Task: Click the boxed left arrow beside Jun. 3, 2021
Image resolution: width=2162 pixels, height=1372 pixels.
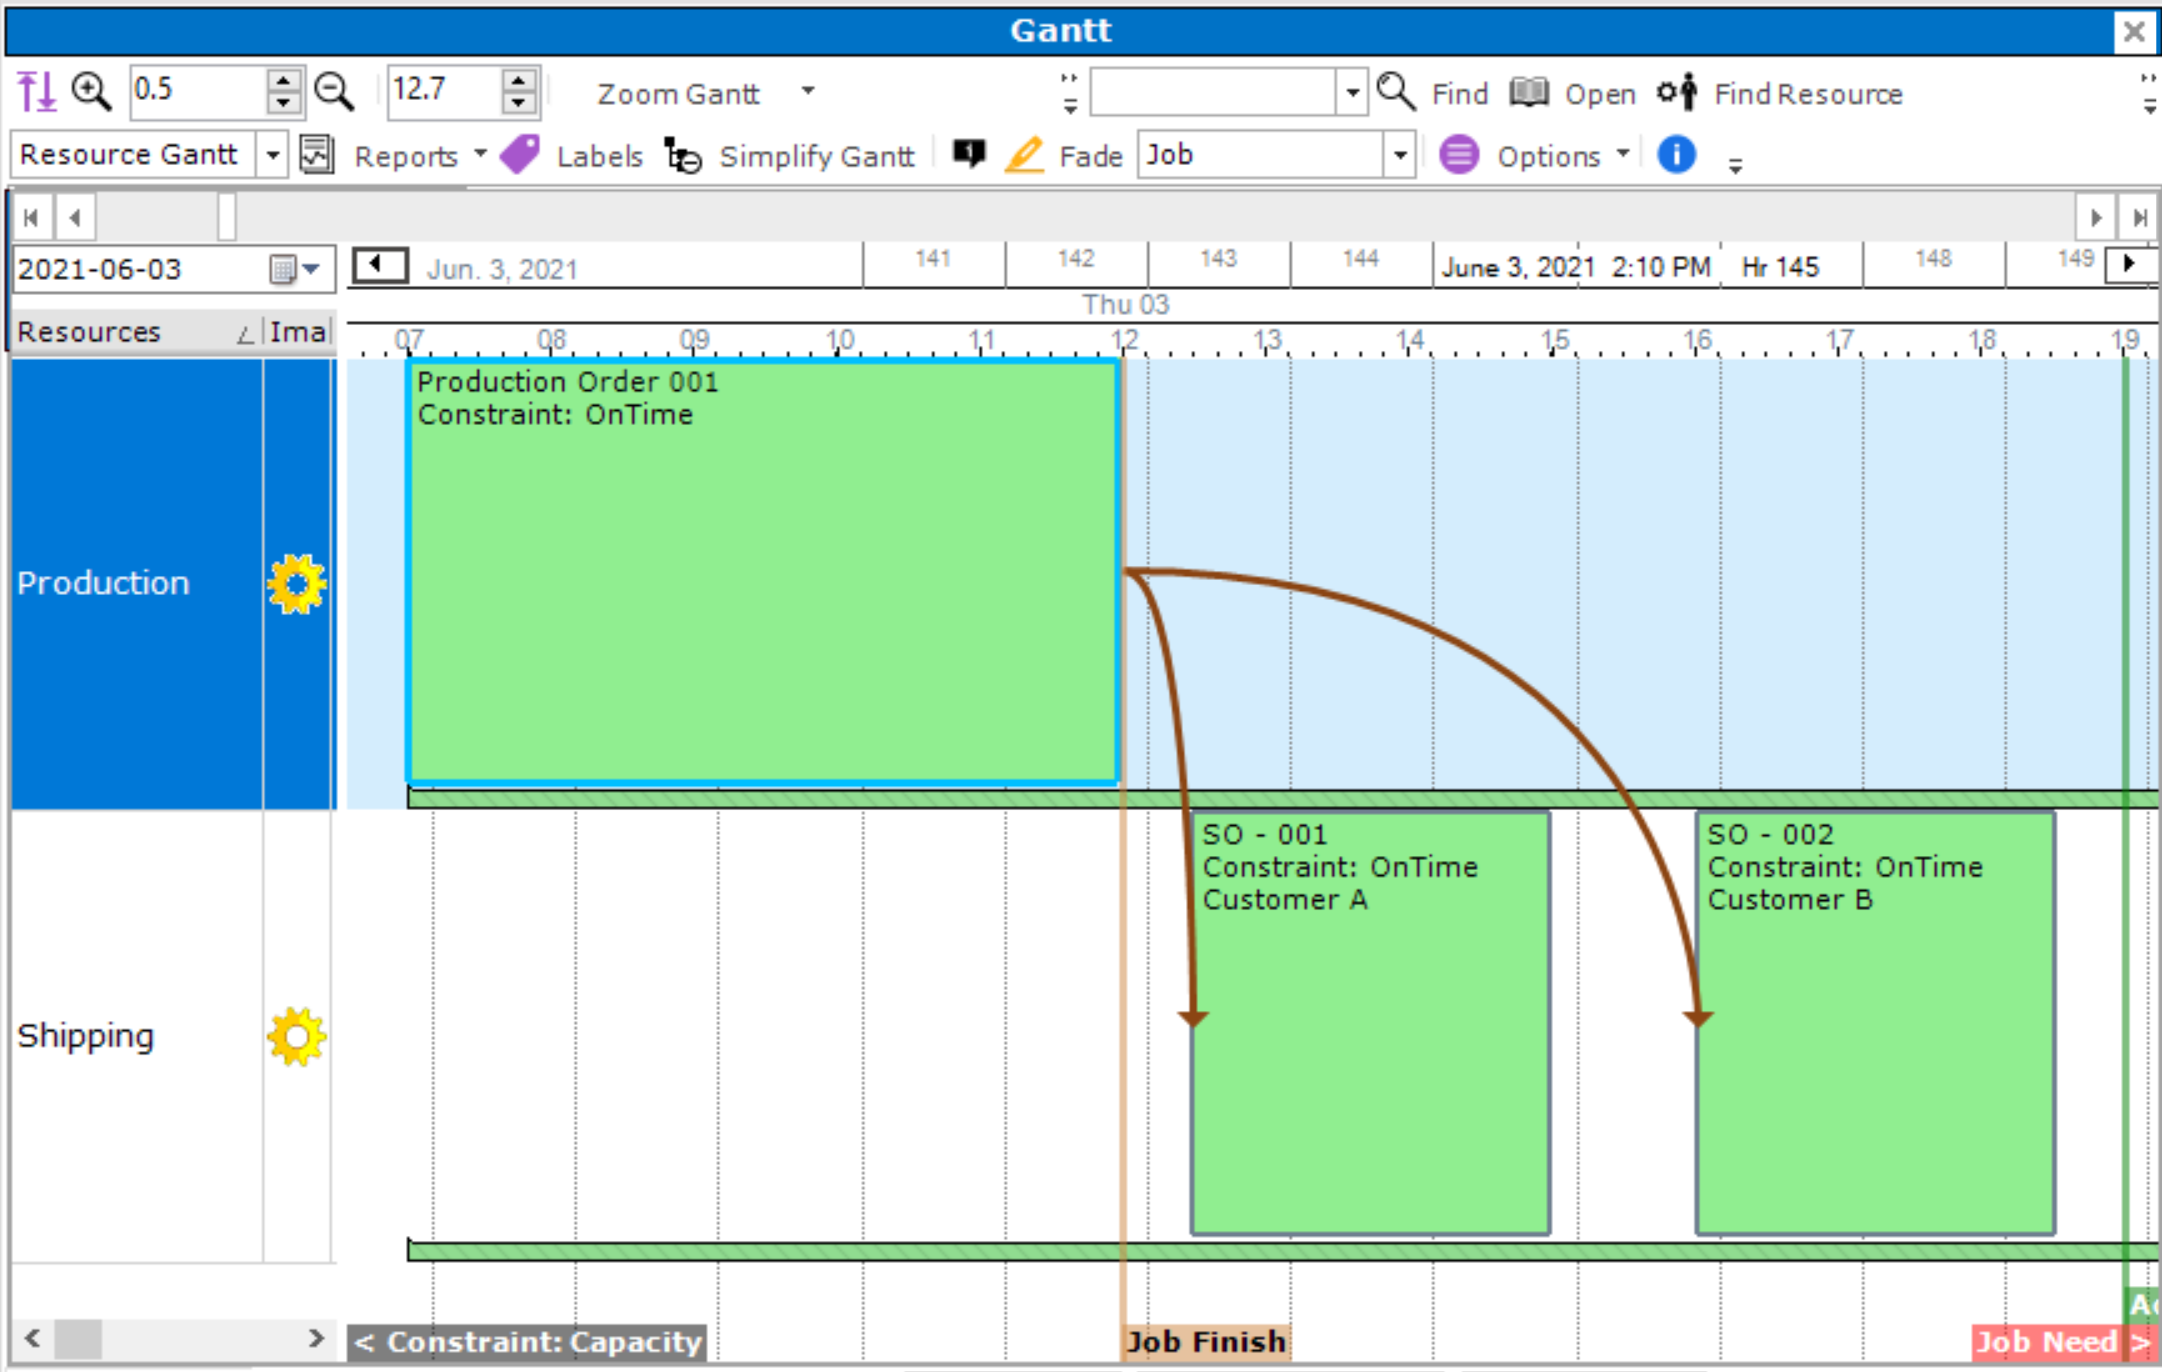Action: coord(379,265)
